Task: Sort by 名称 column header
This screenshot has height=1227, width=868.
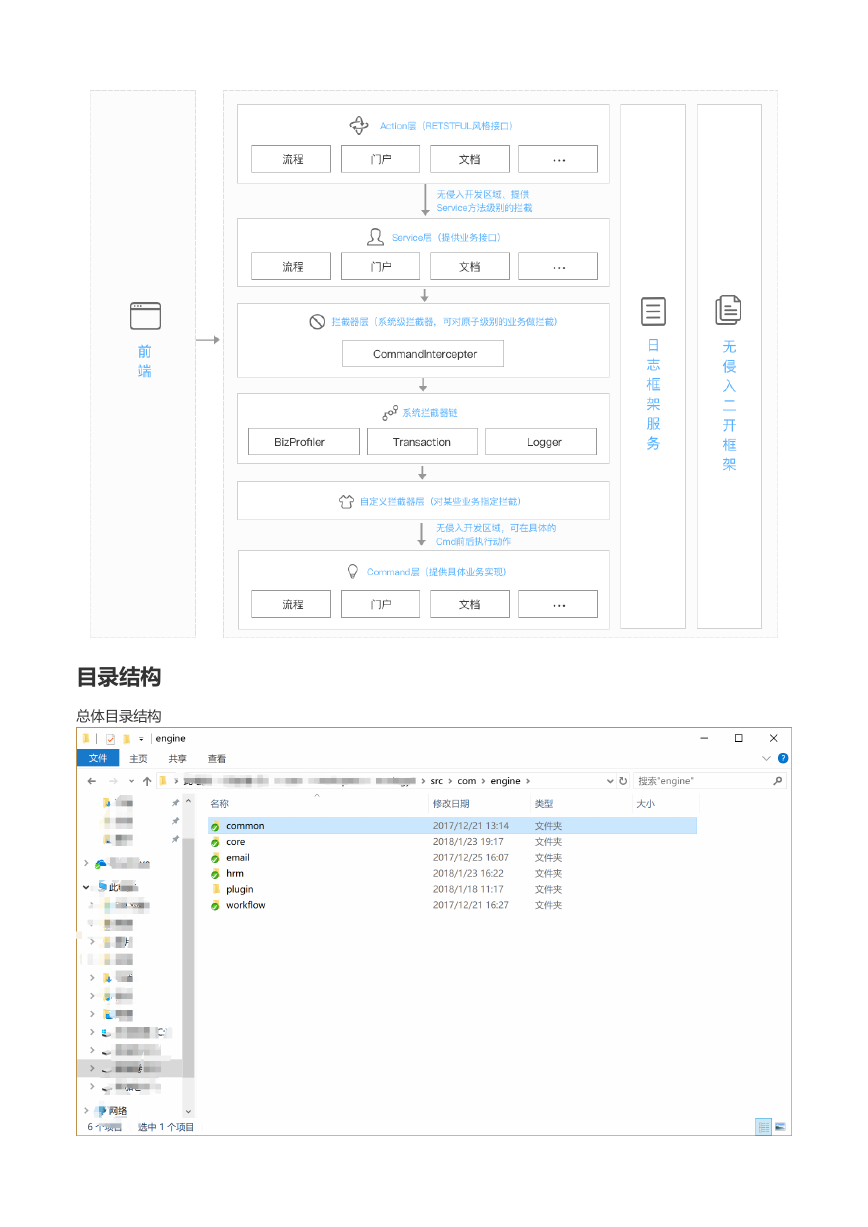Action: pos(219,804)
